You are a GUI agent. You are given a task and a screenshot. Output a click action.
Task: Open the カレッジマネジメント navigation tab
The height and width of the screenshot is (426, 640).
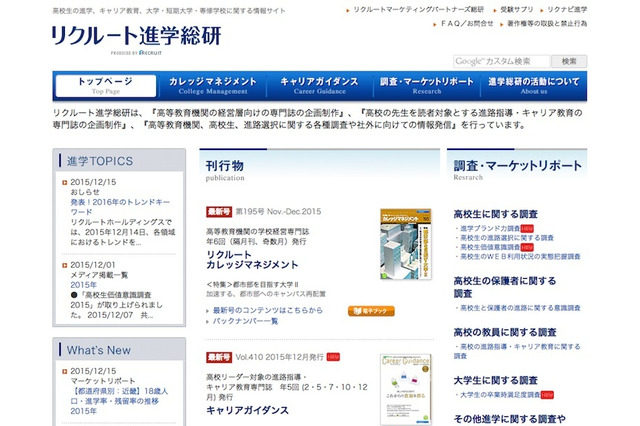(x=213, y=86)
